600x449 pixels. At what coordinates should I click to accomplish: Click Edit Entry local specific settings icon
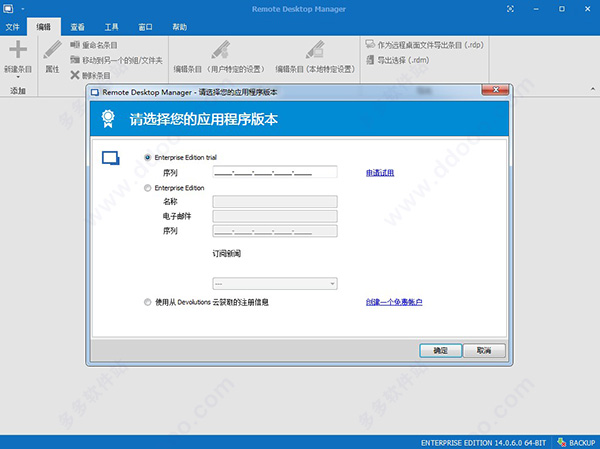pos(315,49)
